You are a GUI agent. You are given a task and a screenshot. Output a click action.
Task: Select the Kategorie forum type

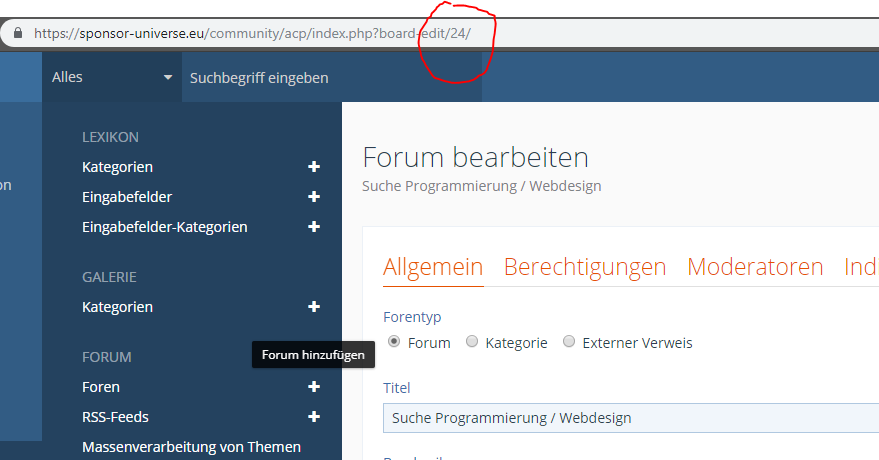(472, 342)
